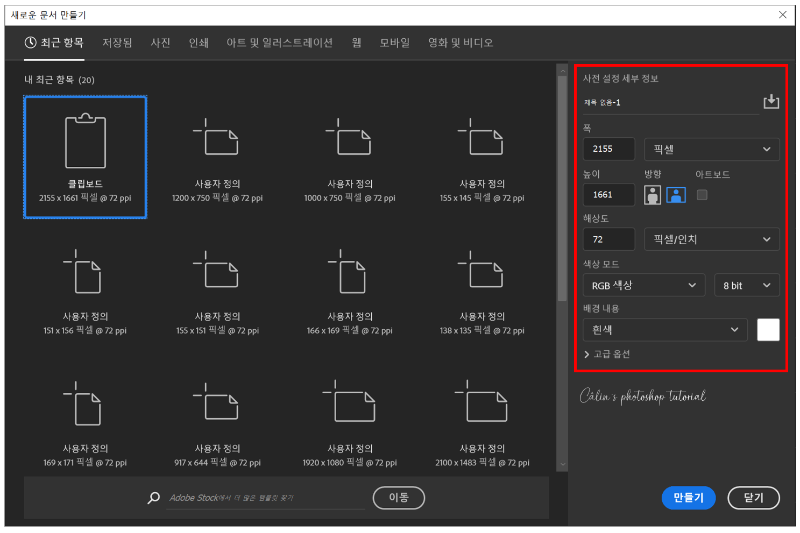
Task: Click the Adobe Stock template search field
Action: click(266, 498)
